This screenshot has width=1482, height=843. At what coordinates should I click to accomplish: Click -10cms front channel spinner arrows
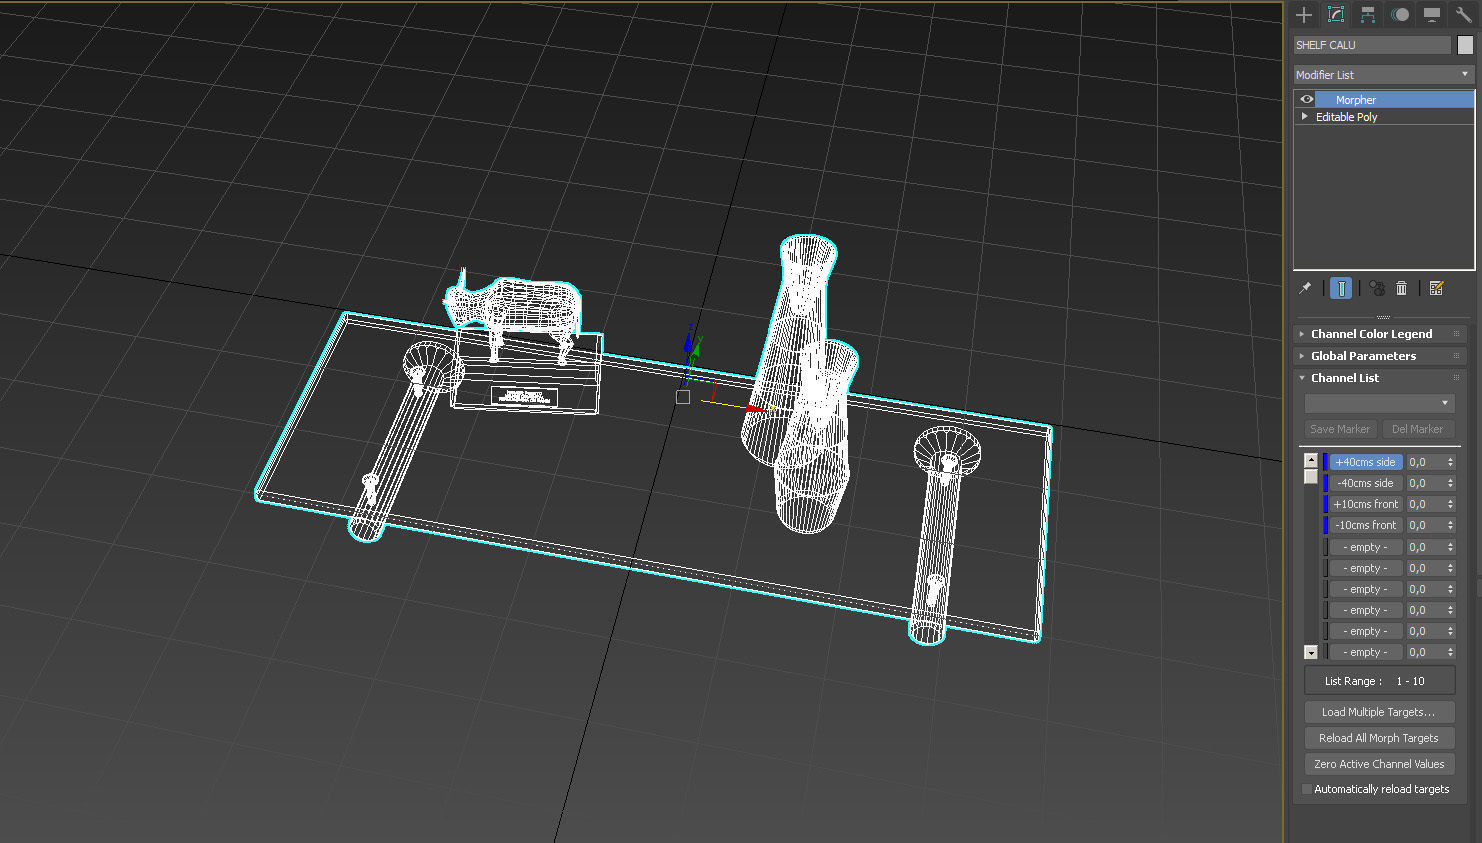click(1450, 525)
